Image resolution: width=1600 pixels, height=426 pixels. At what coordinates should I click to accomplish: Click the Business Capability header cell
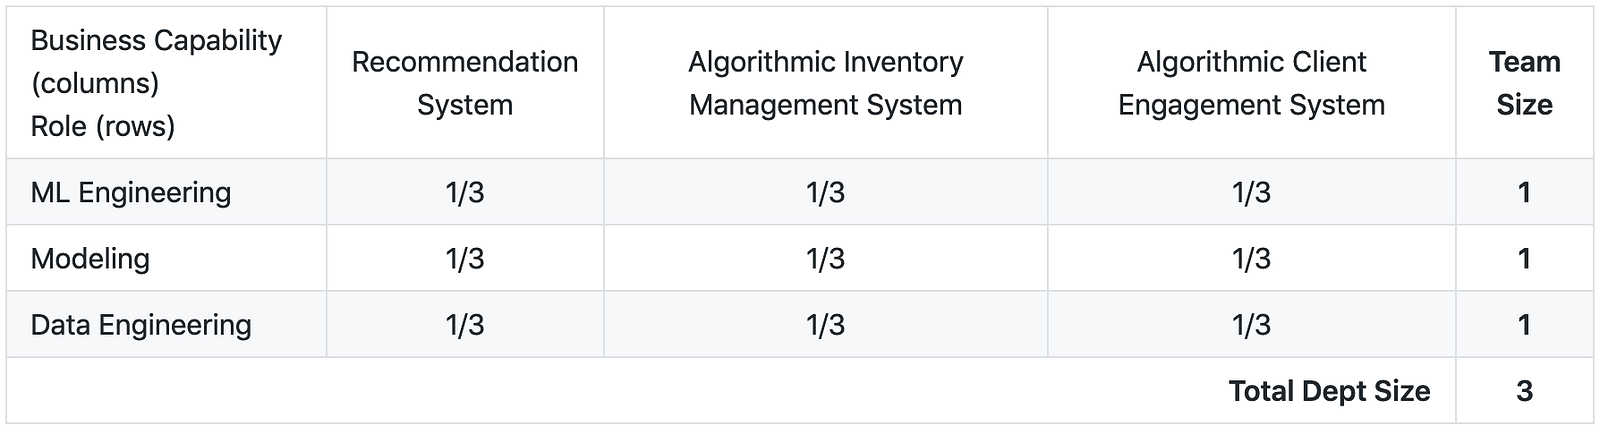[x=157, y=83]
